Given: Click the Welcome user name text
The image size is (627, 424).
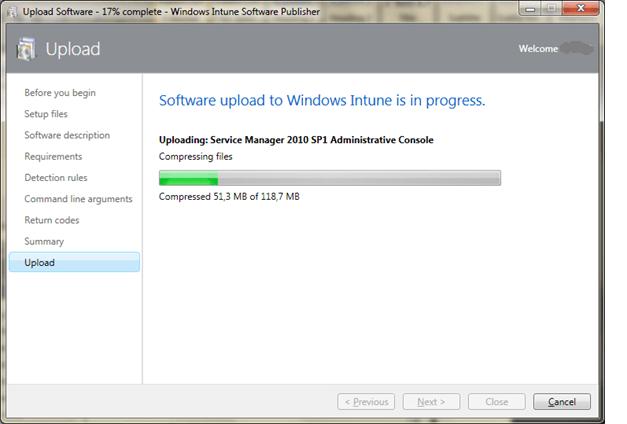Looking at the screenshot, I should (576, 48).
